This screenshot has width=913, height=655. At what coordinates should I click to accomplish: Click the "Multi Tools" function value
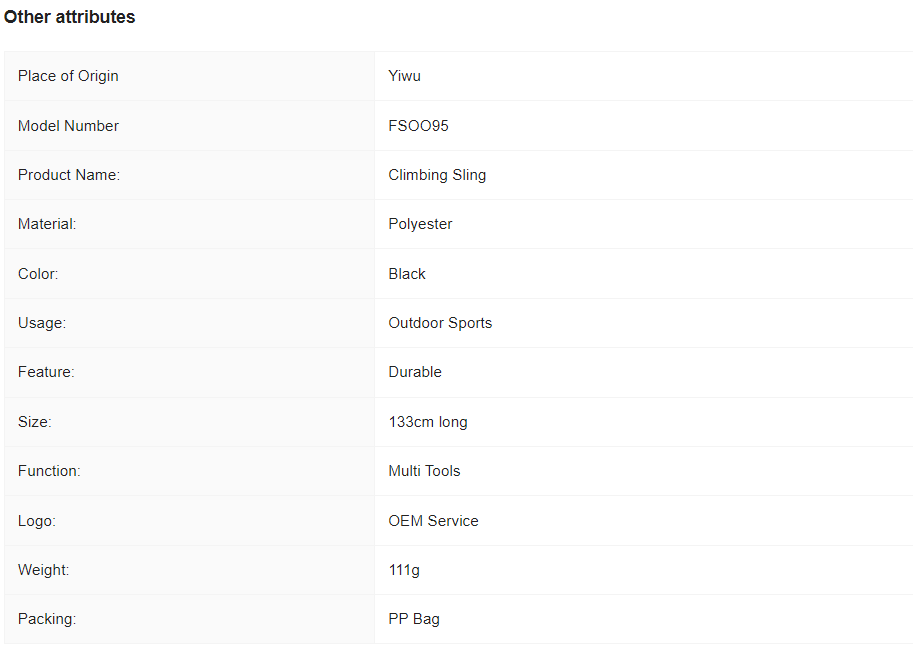click(x=424, y=471)
